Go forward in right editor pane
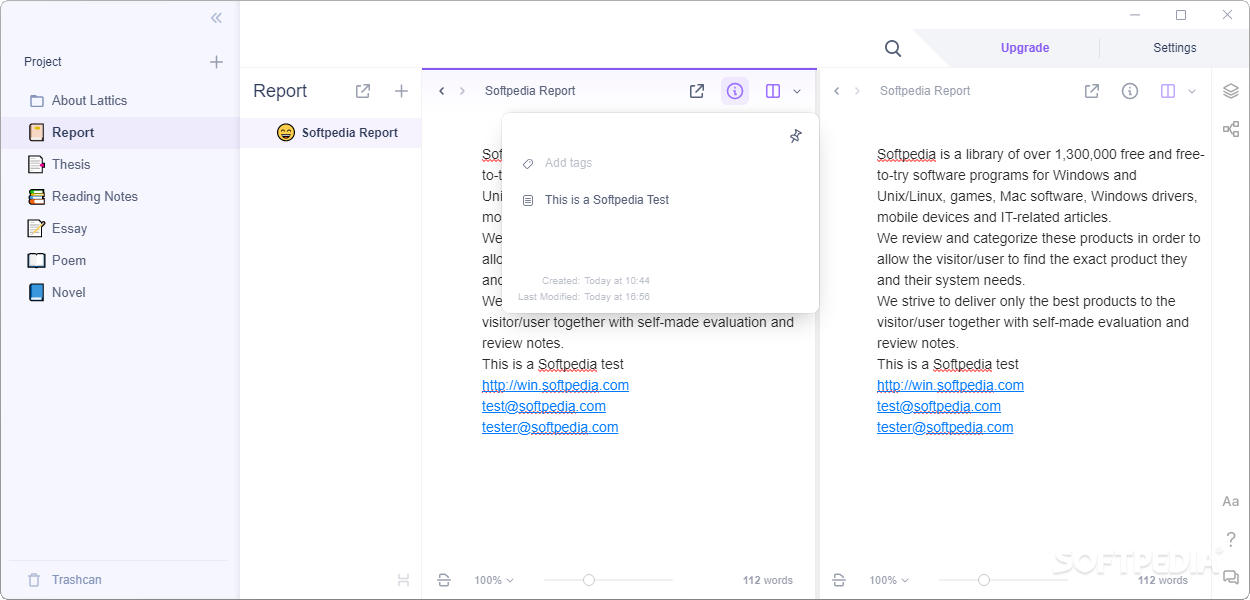 pos(857,91)
